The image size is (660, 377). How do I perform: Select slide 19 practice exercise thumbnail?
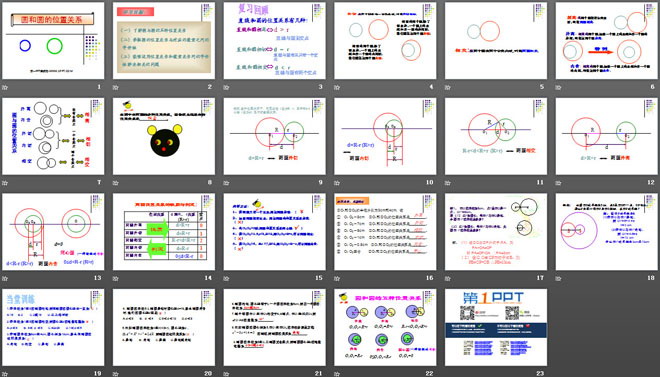click(x=53, y=327)
